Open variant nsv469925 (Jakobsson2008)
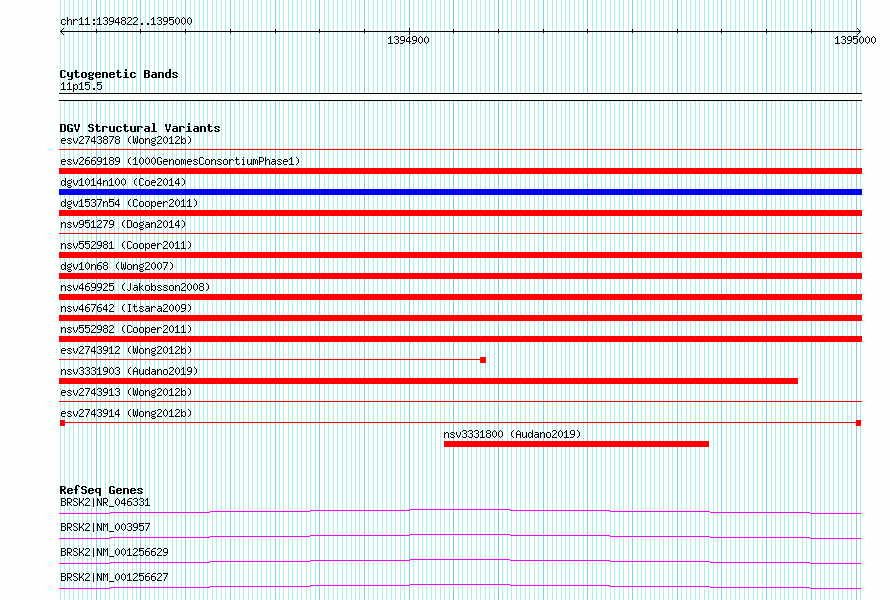 (x=135, y=287)
